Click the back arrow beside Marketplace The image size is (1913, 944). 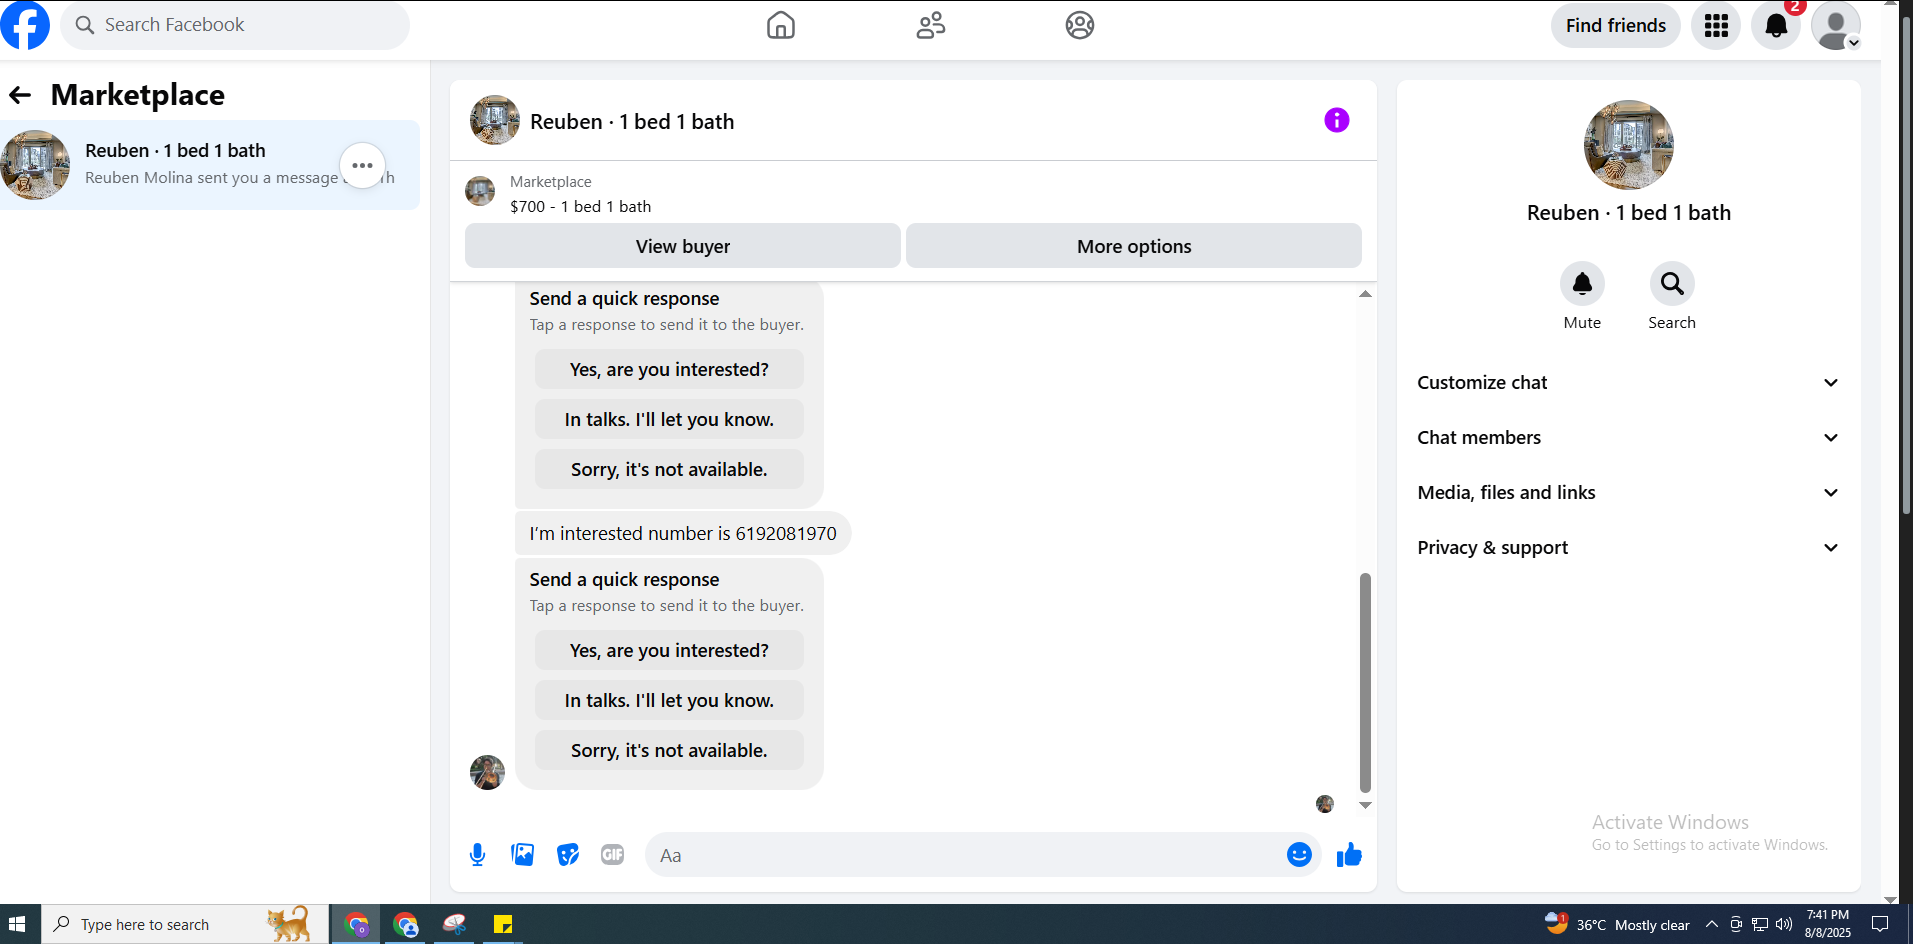coord(20,95)
